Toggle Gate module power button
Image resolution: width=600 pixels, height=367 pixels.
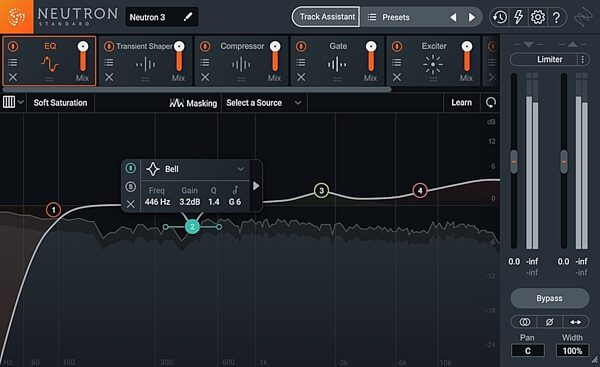pyautogui.click(x=301, y=46)
